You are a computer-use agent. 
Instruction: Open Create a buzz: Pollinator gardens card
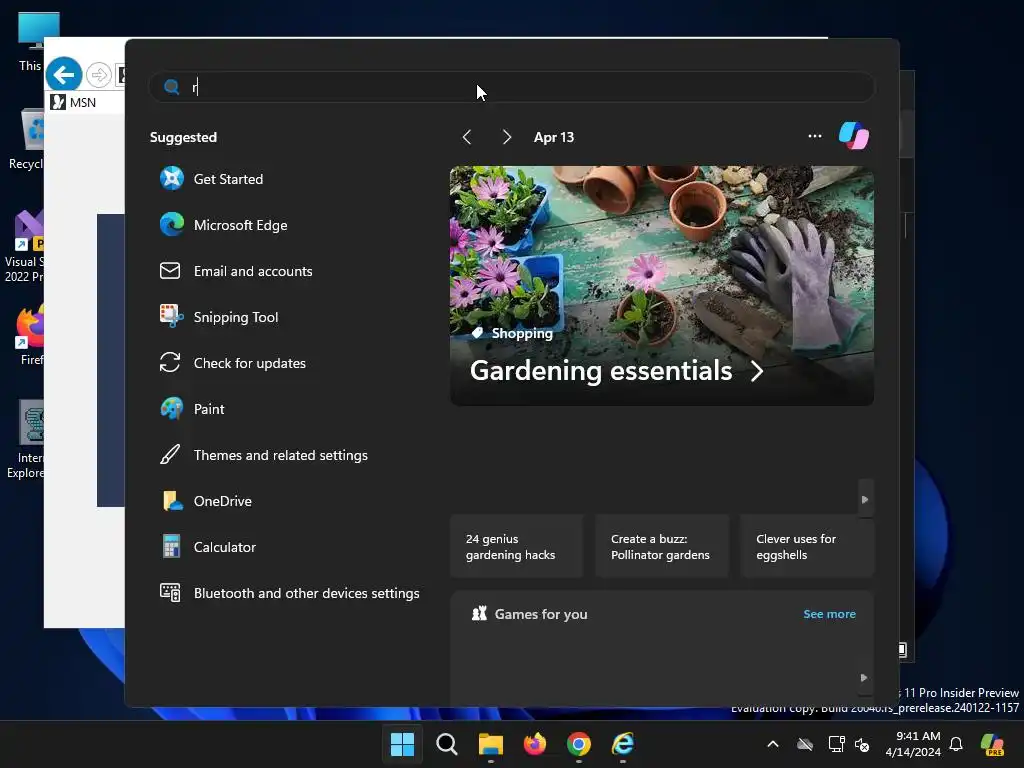662,547
